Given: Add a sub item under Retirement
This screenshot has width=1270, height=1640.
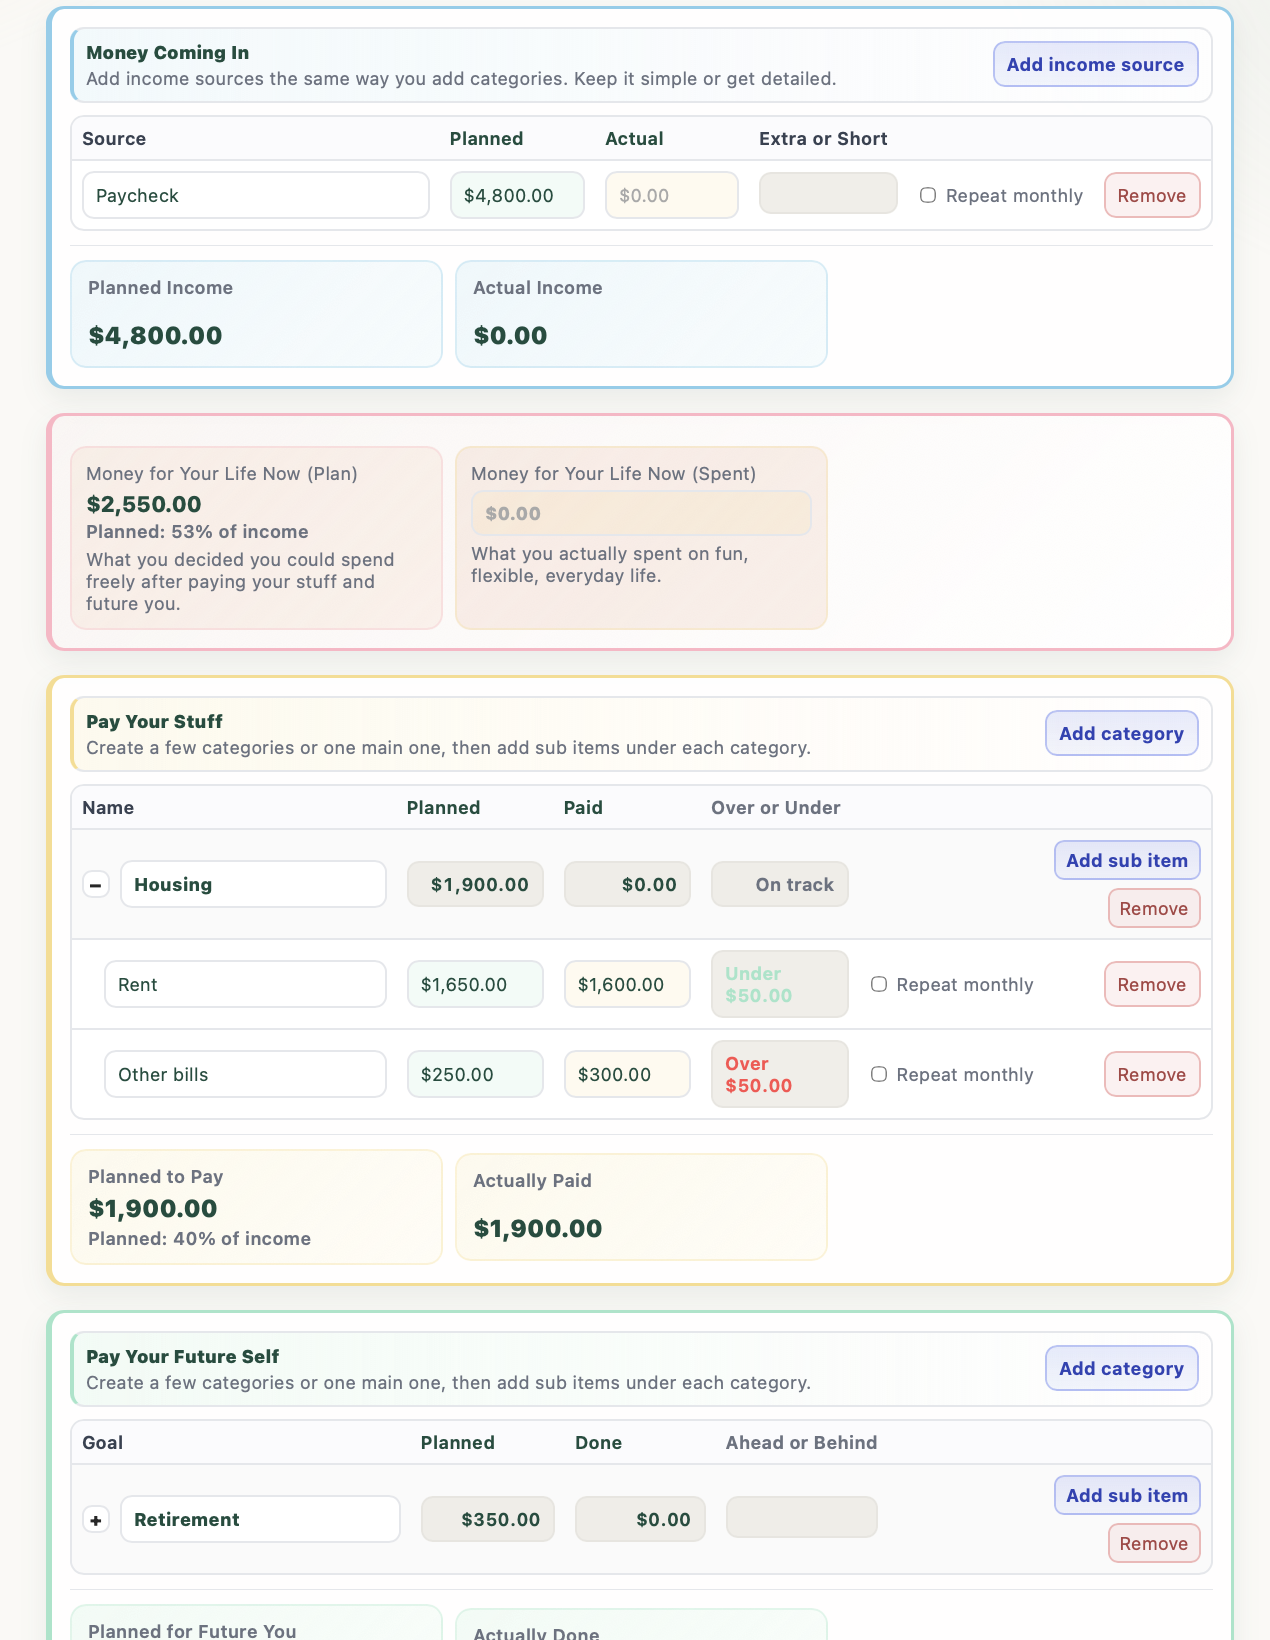Looking at the screenshot, I should 1127,1495.
